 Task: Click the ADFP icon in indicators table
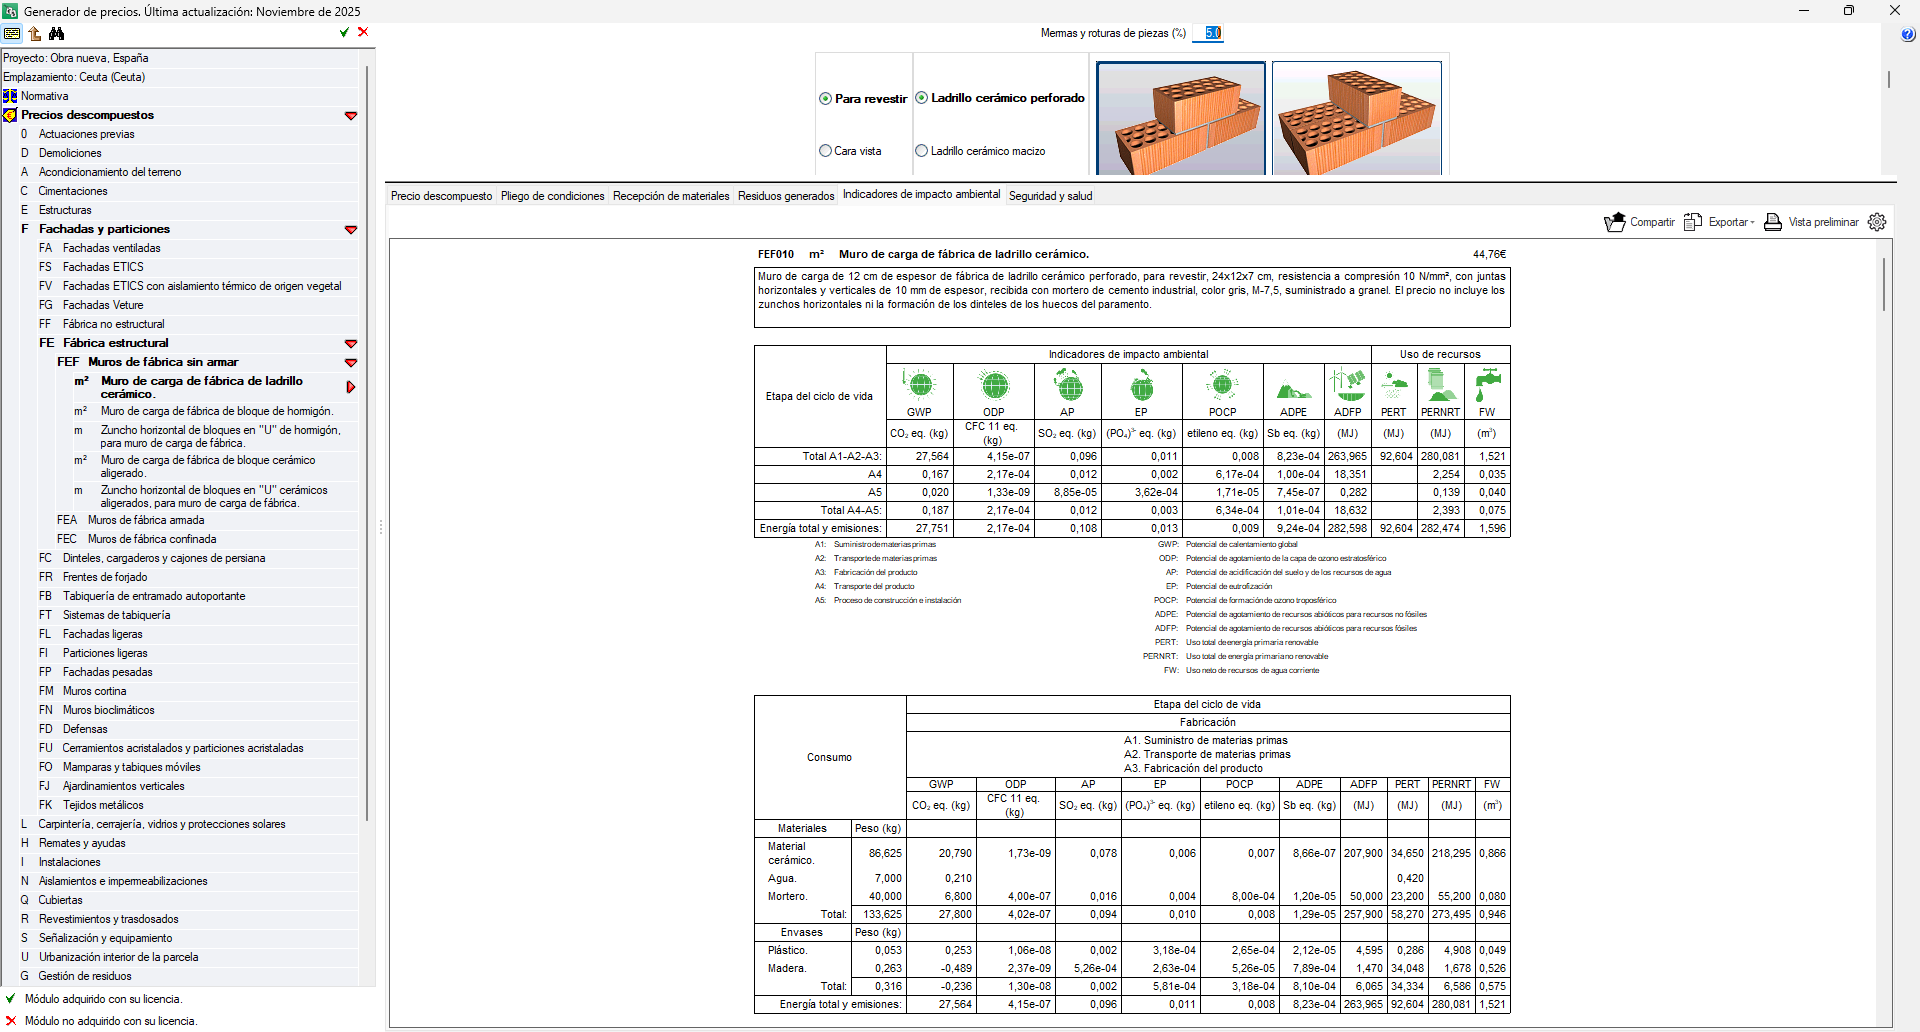pyautogui.click(x=1347, y=385)
